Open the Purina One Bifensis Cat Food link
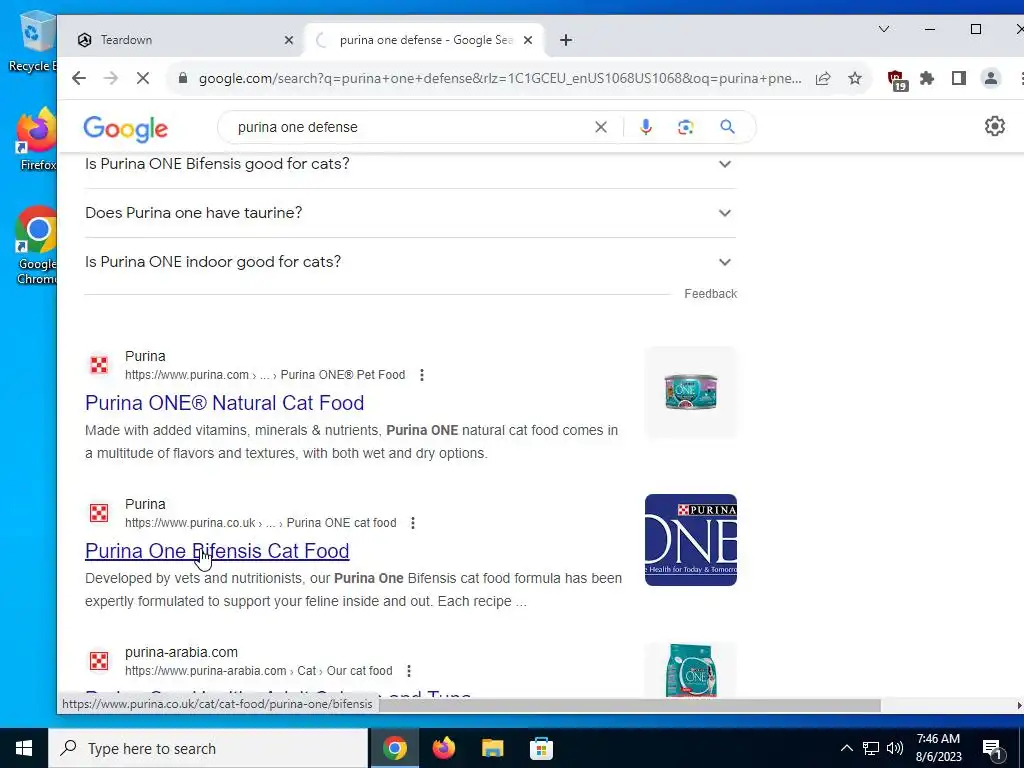This screenshot has width=1024, height=768. point(217,551)
